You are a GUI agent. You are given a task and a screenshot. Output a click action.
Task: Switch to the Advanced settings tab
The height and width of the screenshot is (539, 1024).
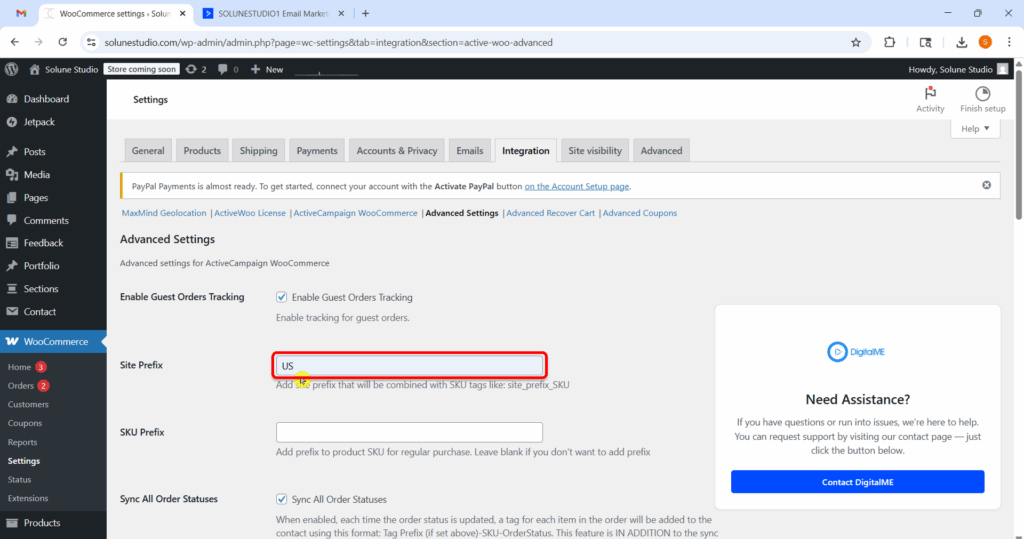coord(661,150)
